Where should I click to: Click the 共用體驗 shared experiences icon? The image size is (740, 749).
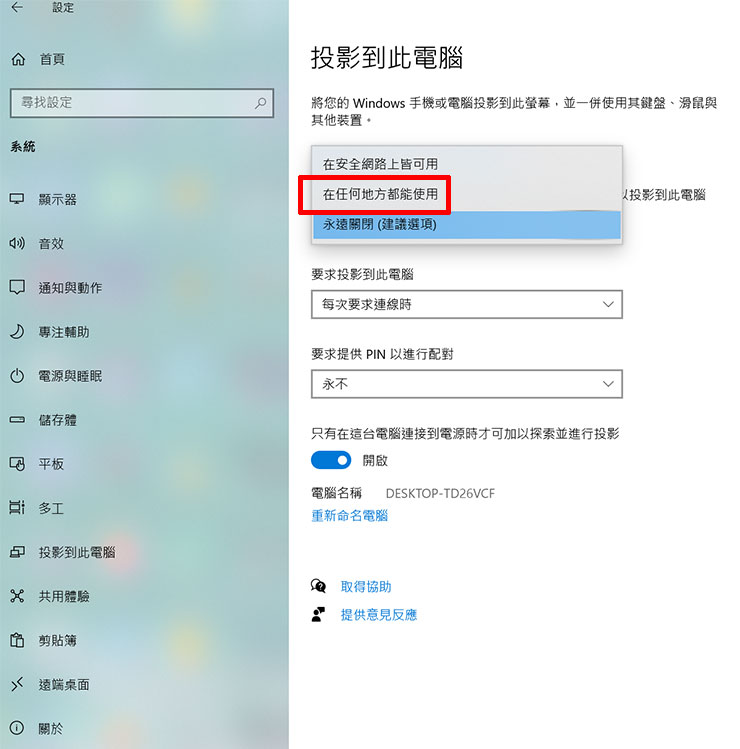click(17, 596)
